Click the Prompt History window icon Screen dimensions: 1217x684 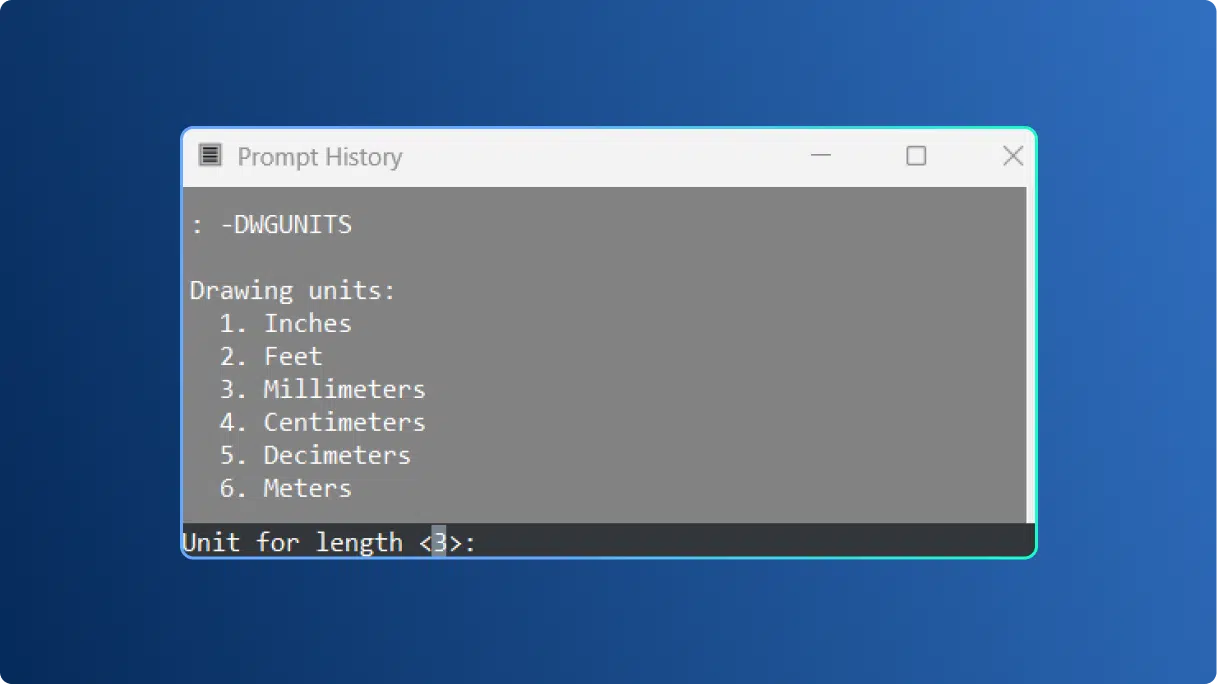tap(210, 156)
